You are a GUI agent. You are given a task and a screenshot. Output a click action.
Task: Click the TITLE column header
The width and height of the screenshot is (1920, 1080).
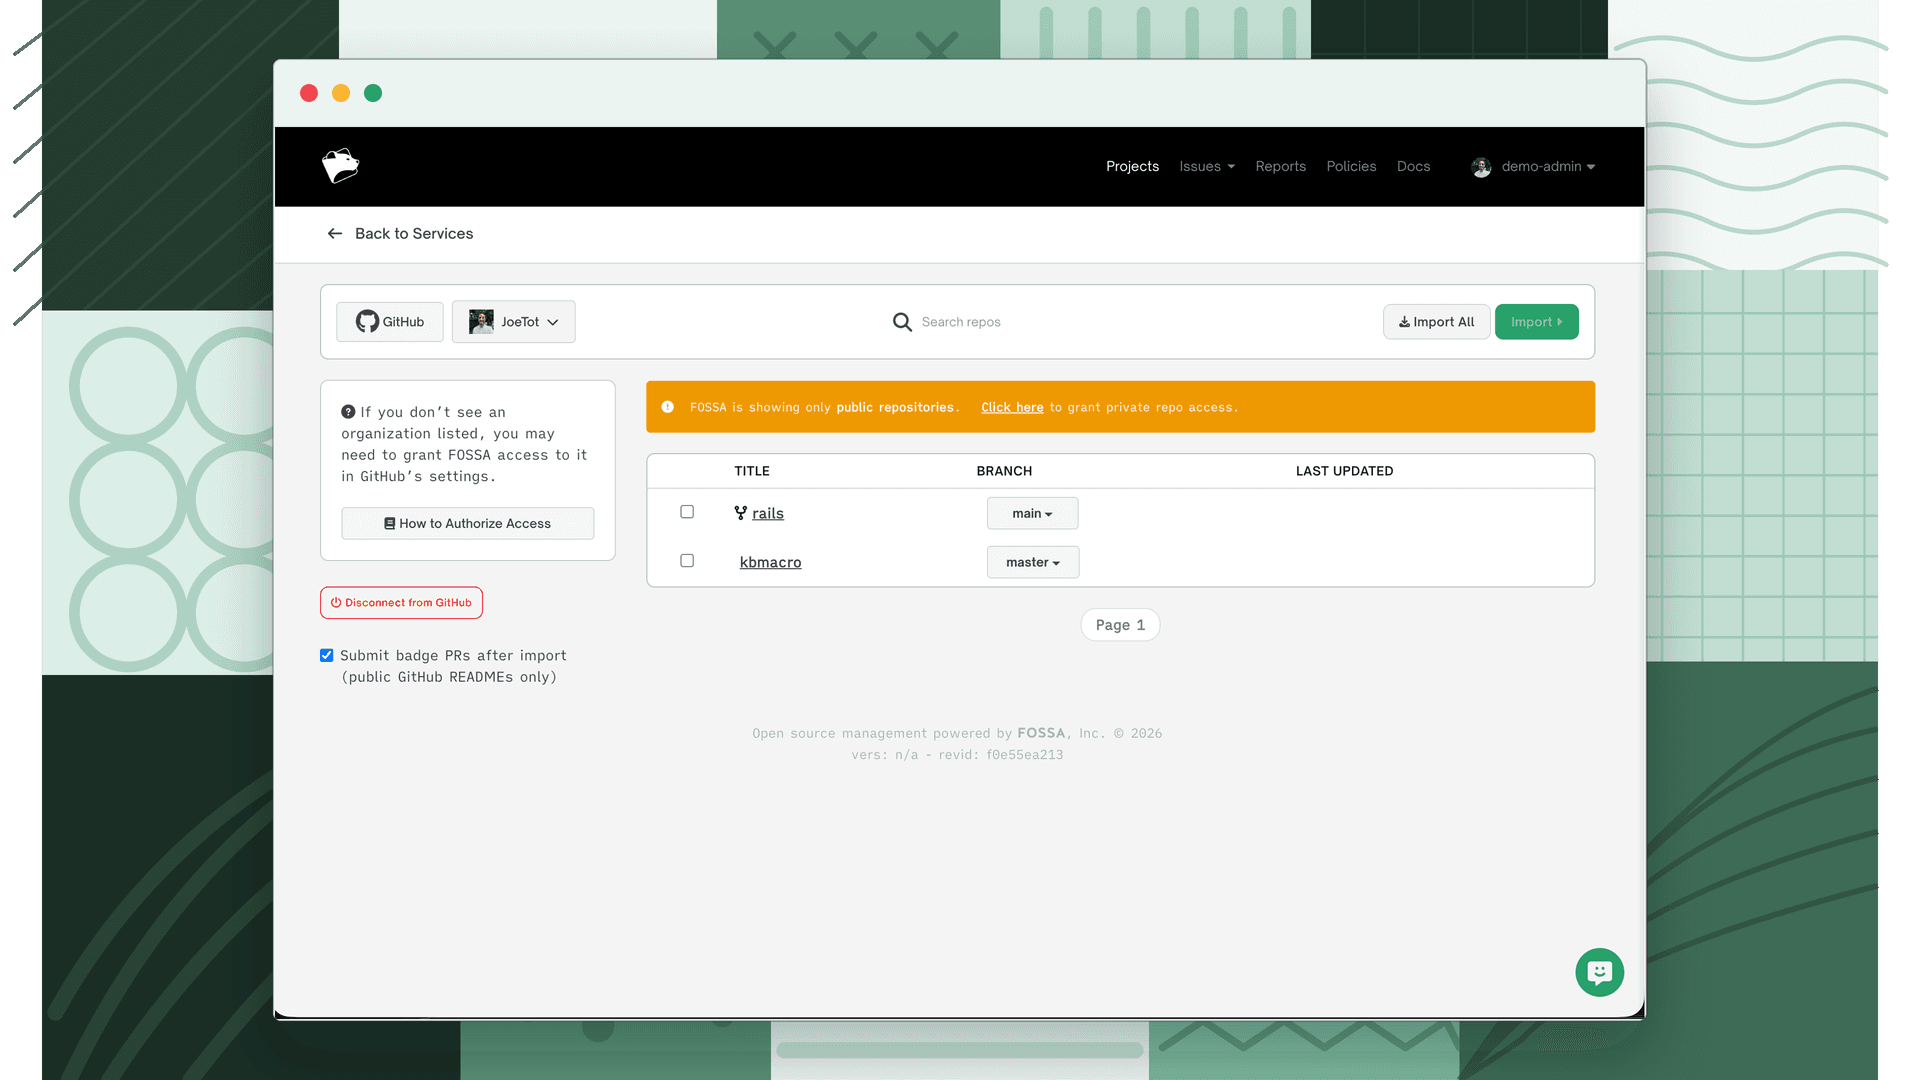click(752, 471)
